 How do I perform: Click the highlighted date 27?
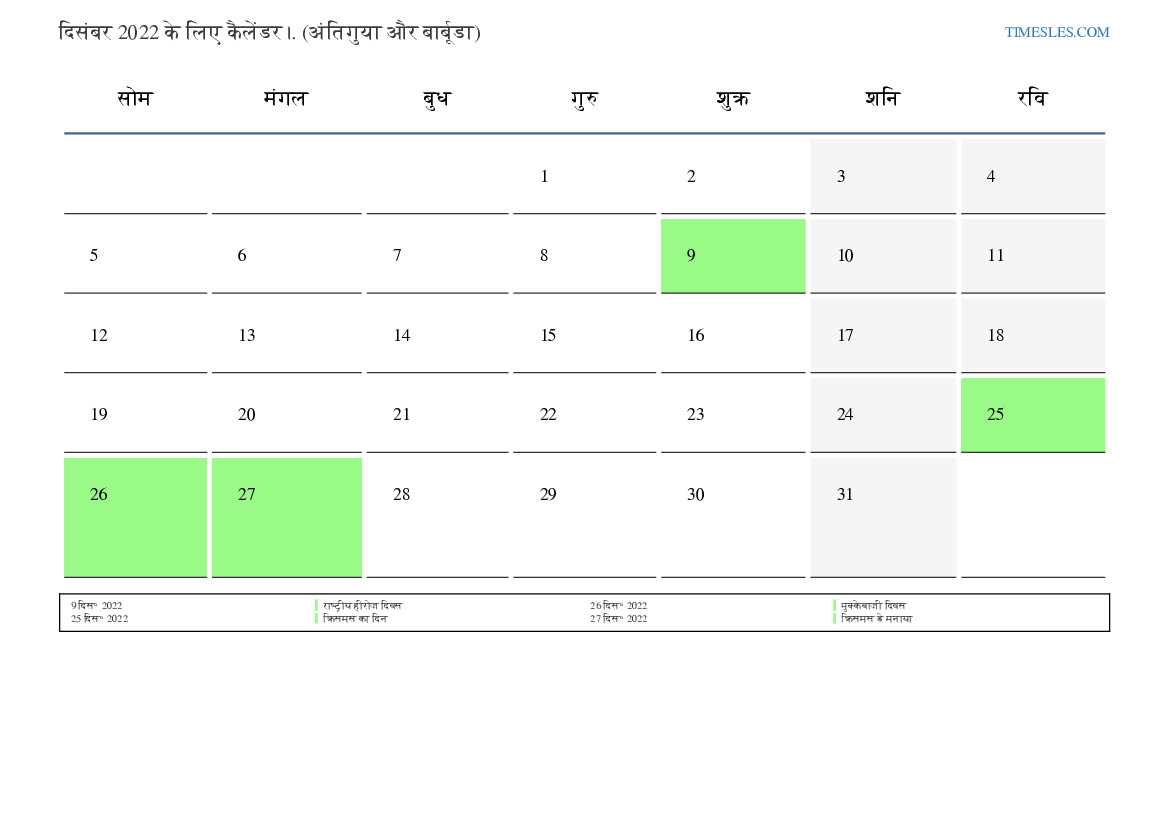tap(286, 516)
